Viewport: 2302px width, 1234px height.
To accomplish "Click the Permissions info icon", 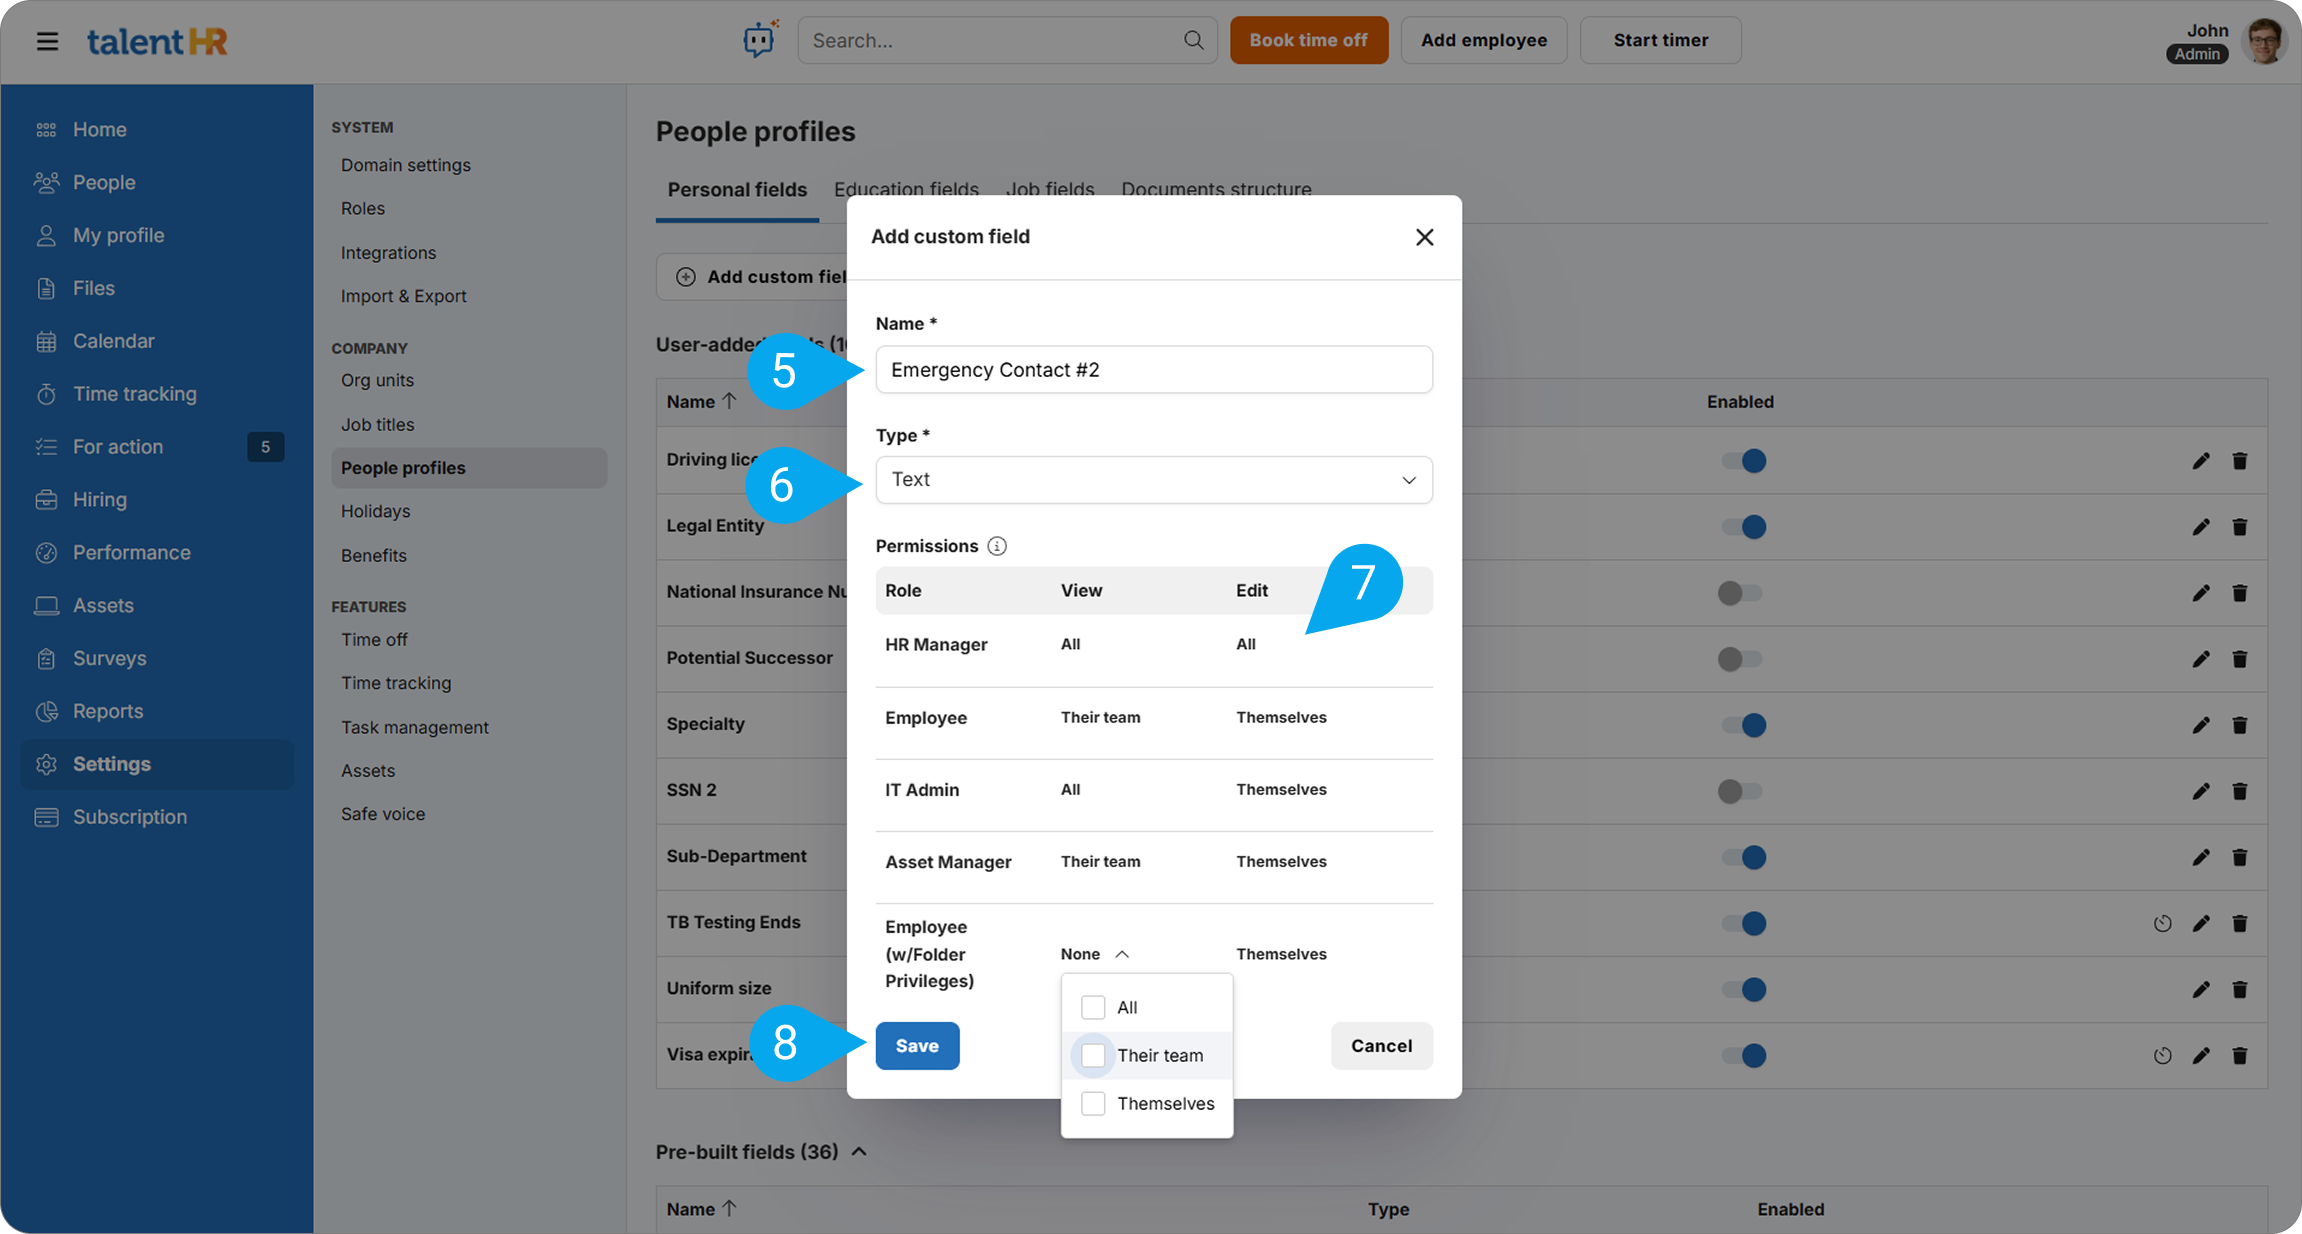I will click(997, 546).
